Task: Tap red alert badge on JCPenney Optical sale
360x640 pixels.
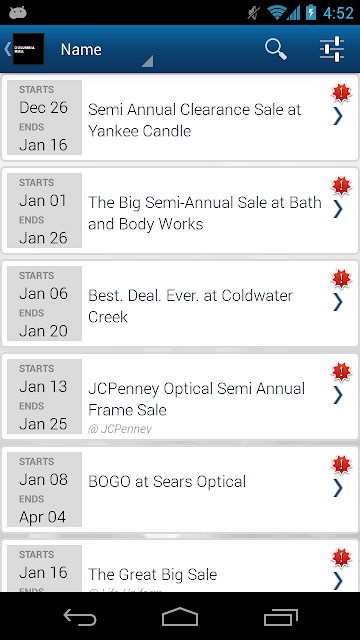Action: (341, 372)
